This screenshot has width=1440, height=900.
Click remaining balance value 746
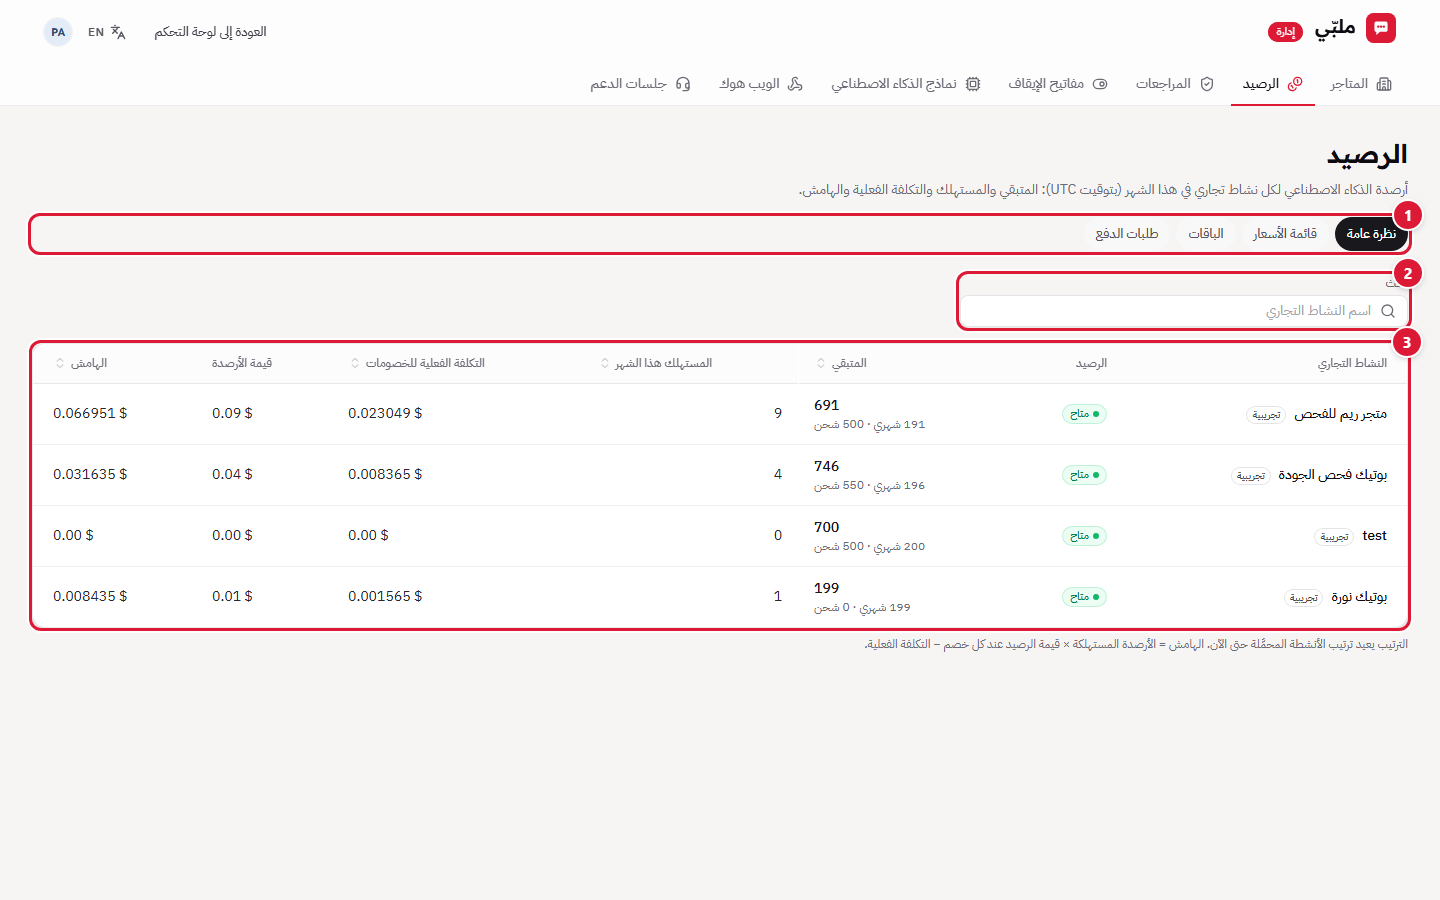click(x=826, y=466)
